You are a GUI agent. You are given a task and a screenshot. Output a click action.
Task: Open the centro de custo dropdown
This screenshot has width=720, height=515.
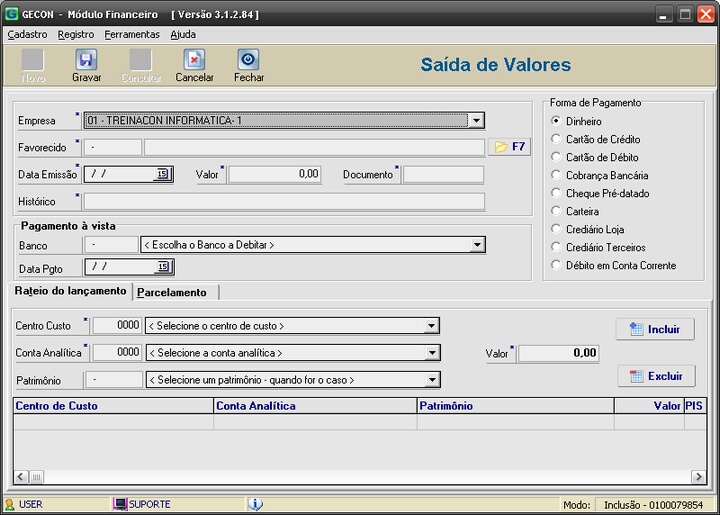click(x=431, y=326)
